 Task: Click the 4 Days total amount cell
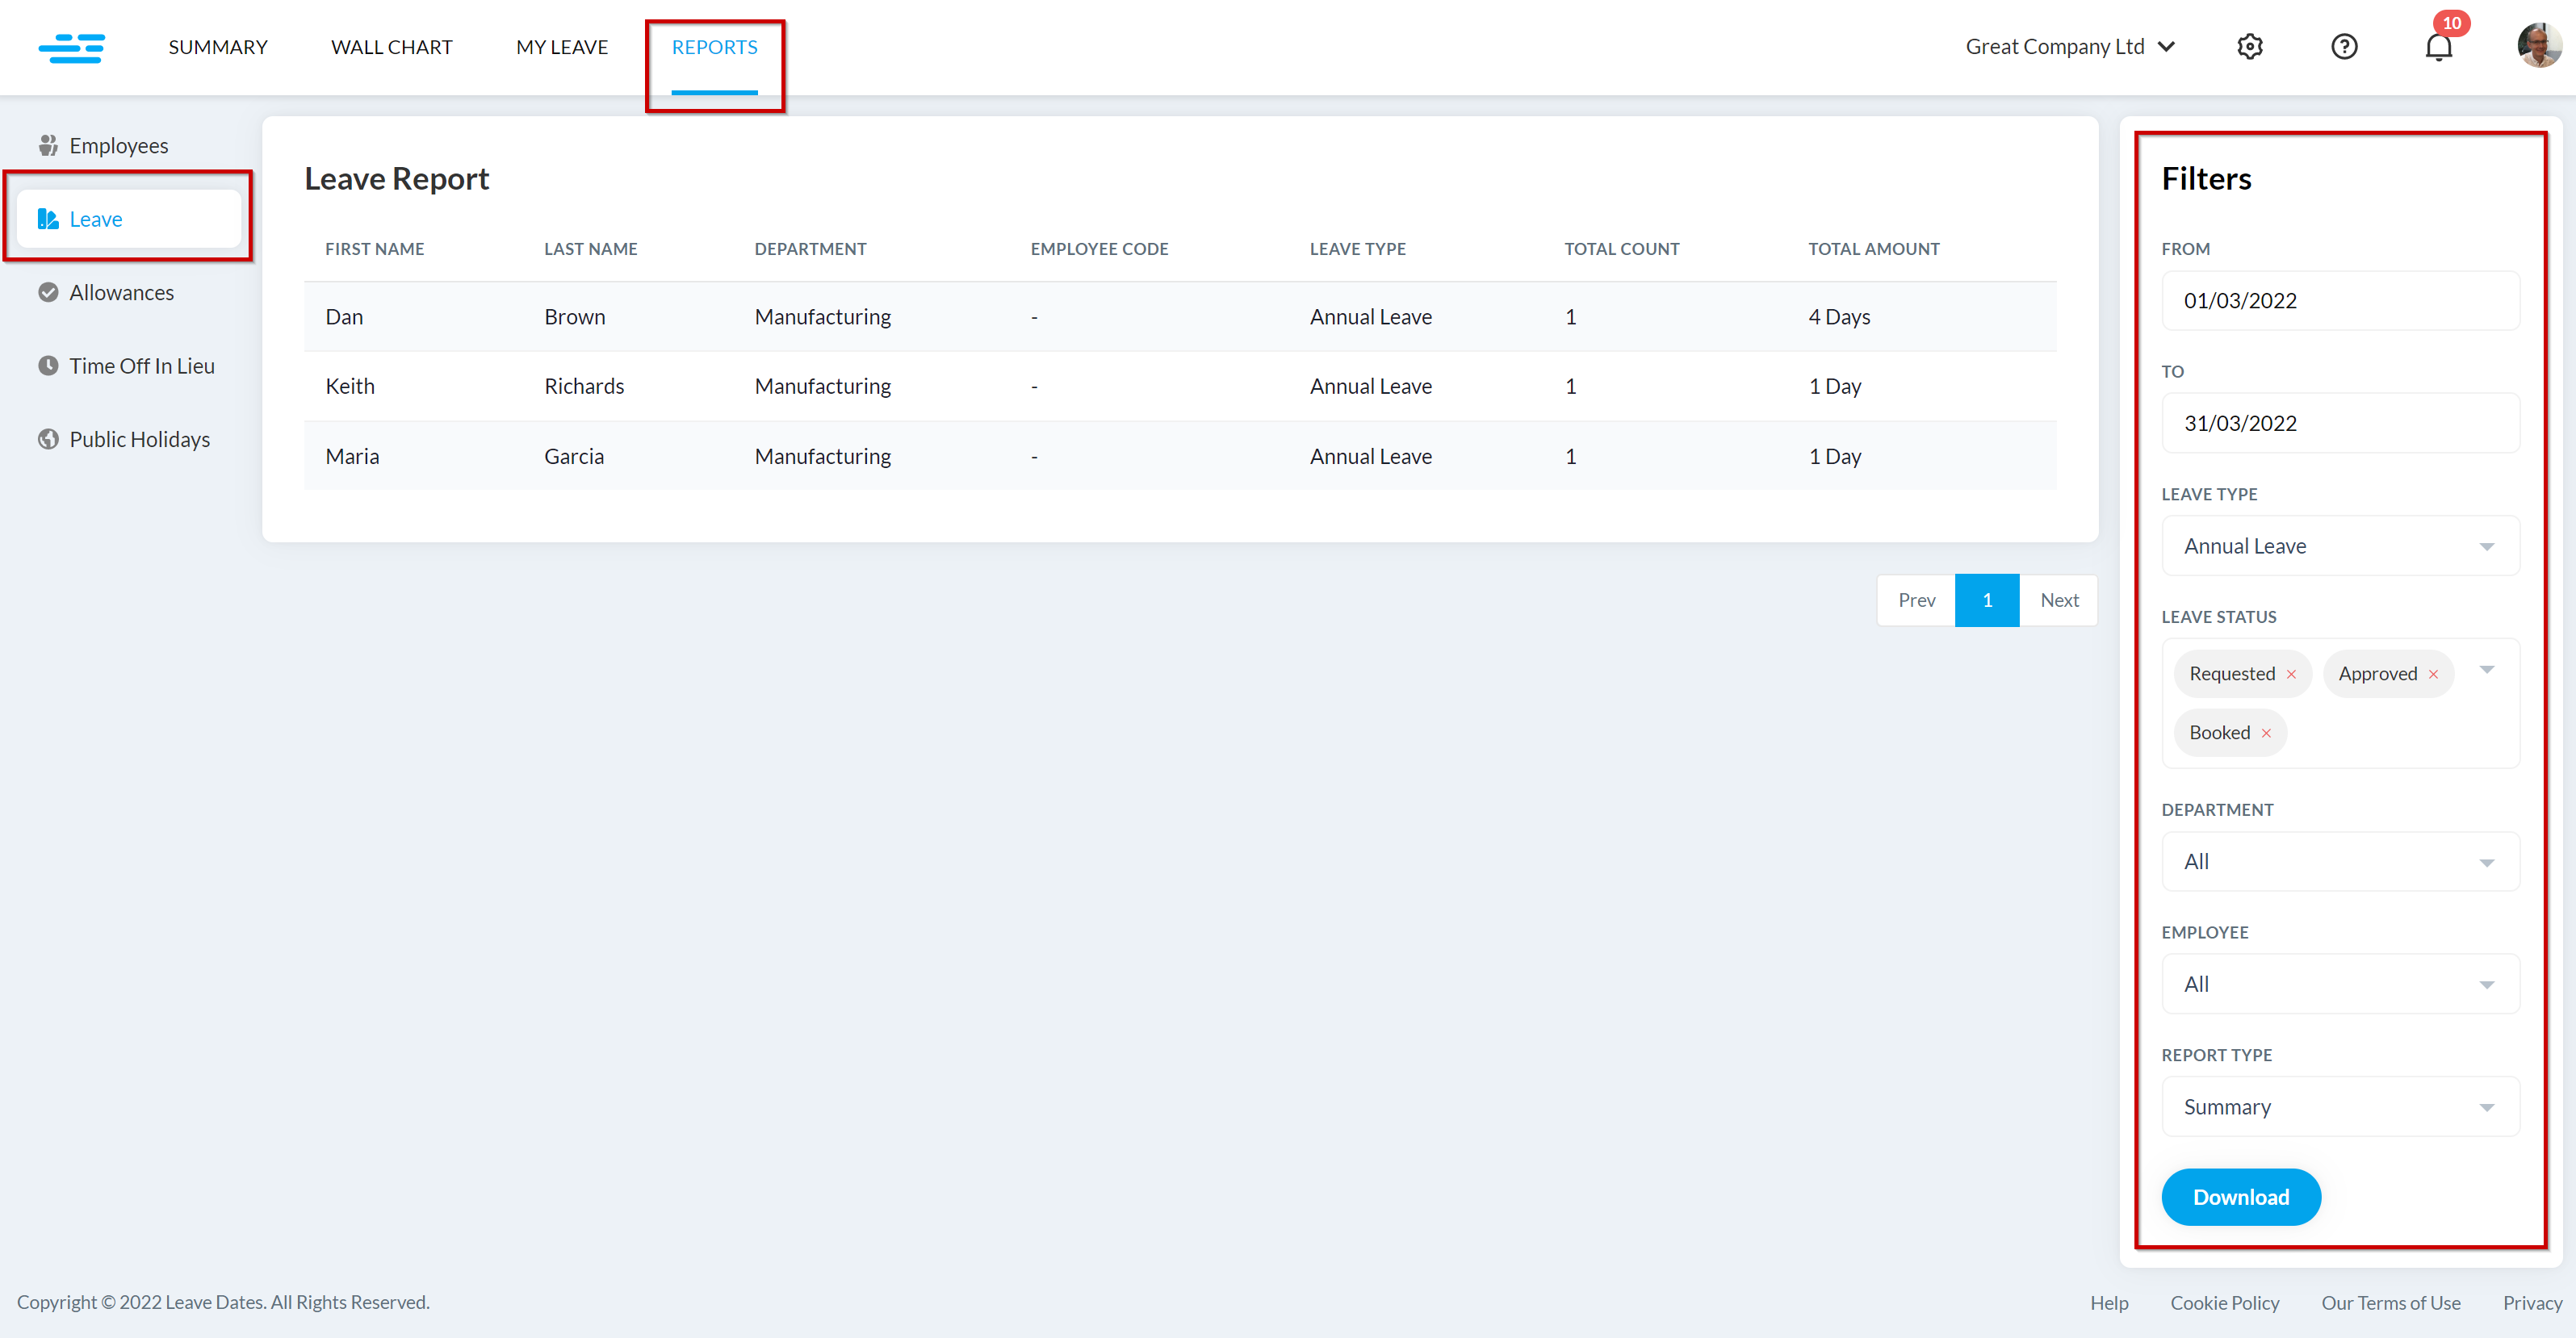(1838, 317)
